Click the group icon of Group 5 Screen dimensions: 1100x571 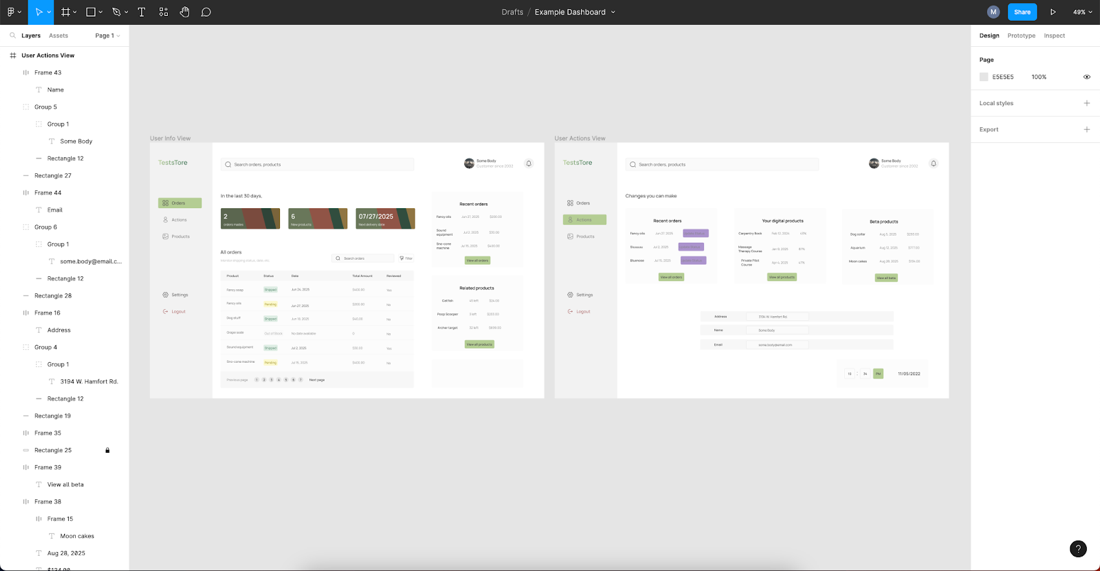pos(26,107)
